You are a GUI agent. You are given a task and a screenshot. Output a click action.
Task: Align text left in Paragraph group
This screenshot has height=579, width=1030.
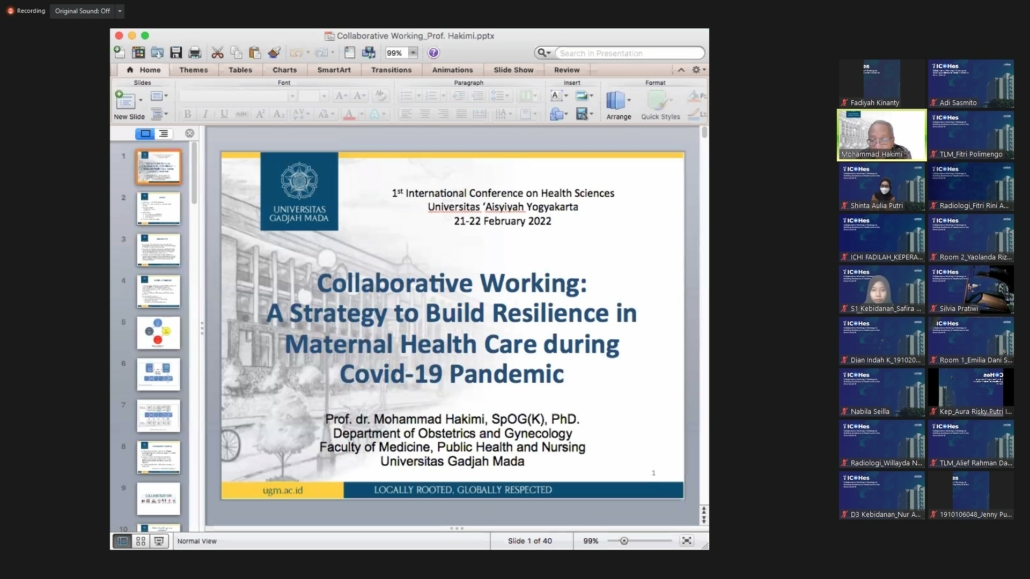pyautogui.click(x=406, y=114)
